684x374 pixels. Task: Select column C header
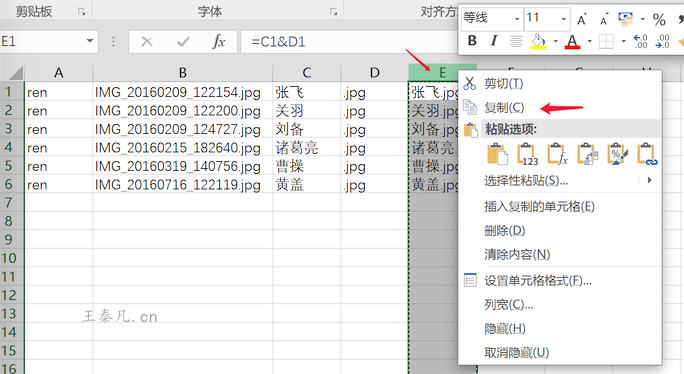(x=307, y=72)
